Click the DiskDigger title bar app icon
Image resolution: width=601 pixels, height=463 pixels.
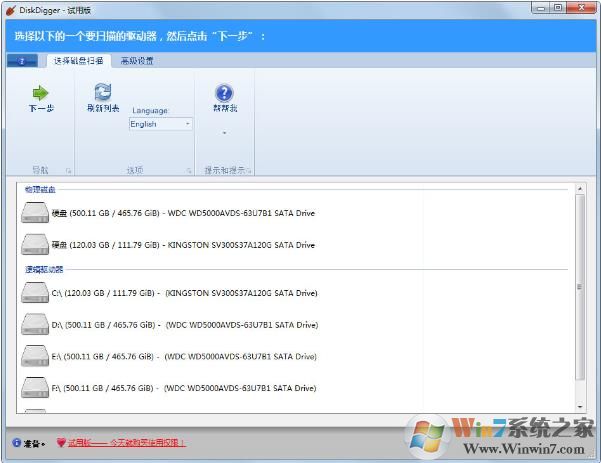point(11,9)
